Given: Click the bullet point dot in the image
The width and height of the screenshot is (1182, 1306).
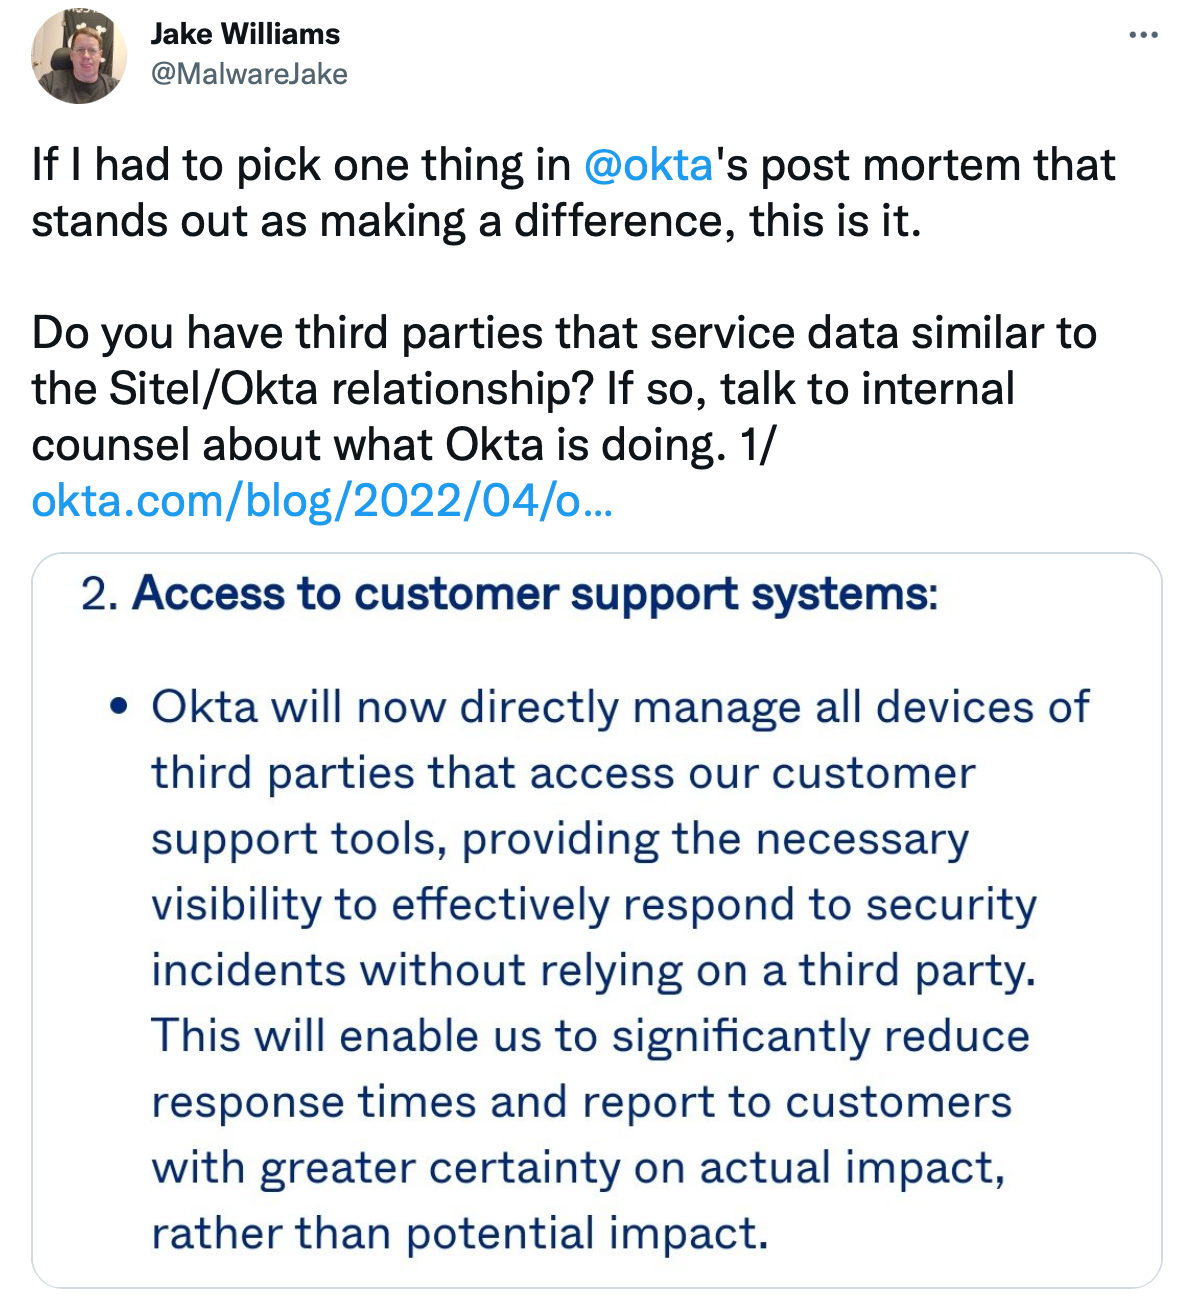Looking at the screenshot, I should 120,707.
